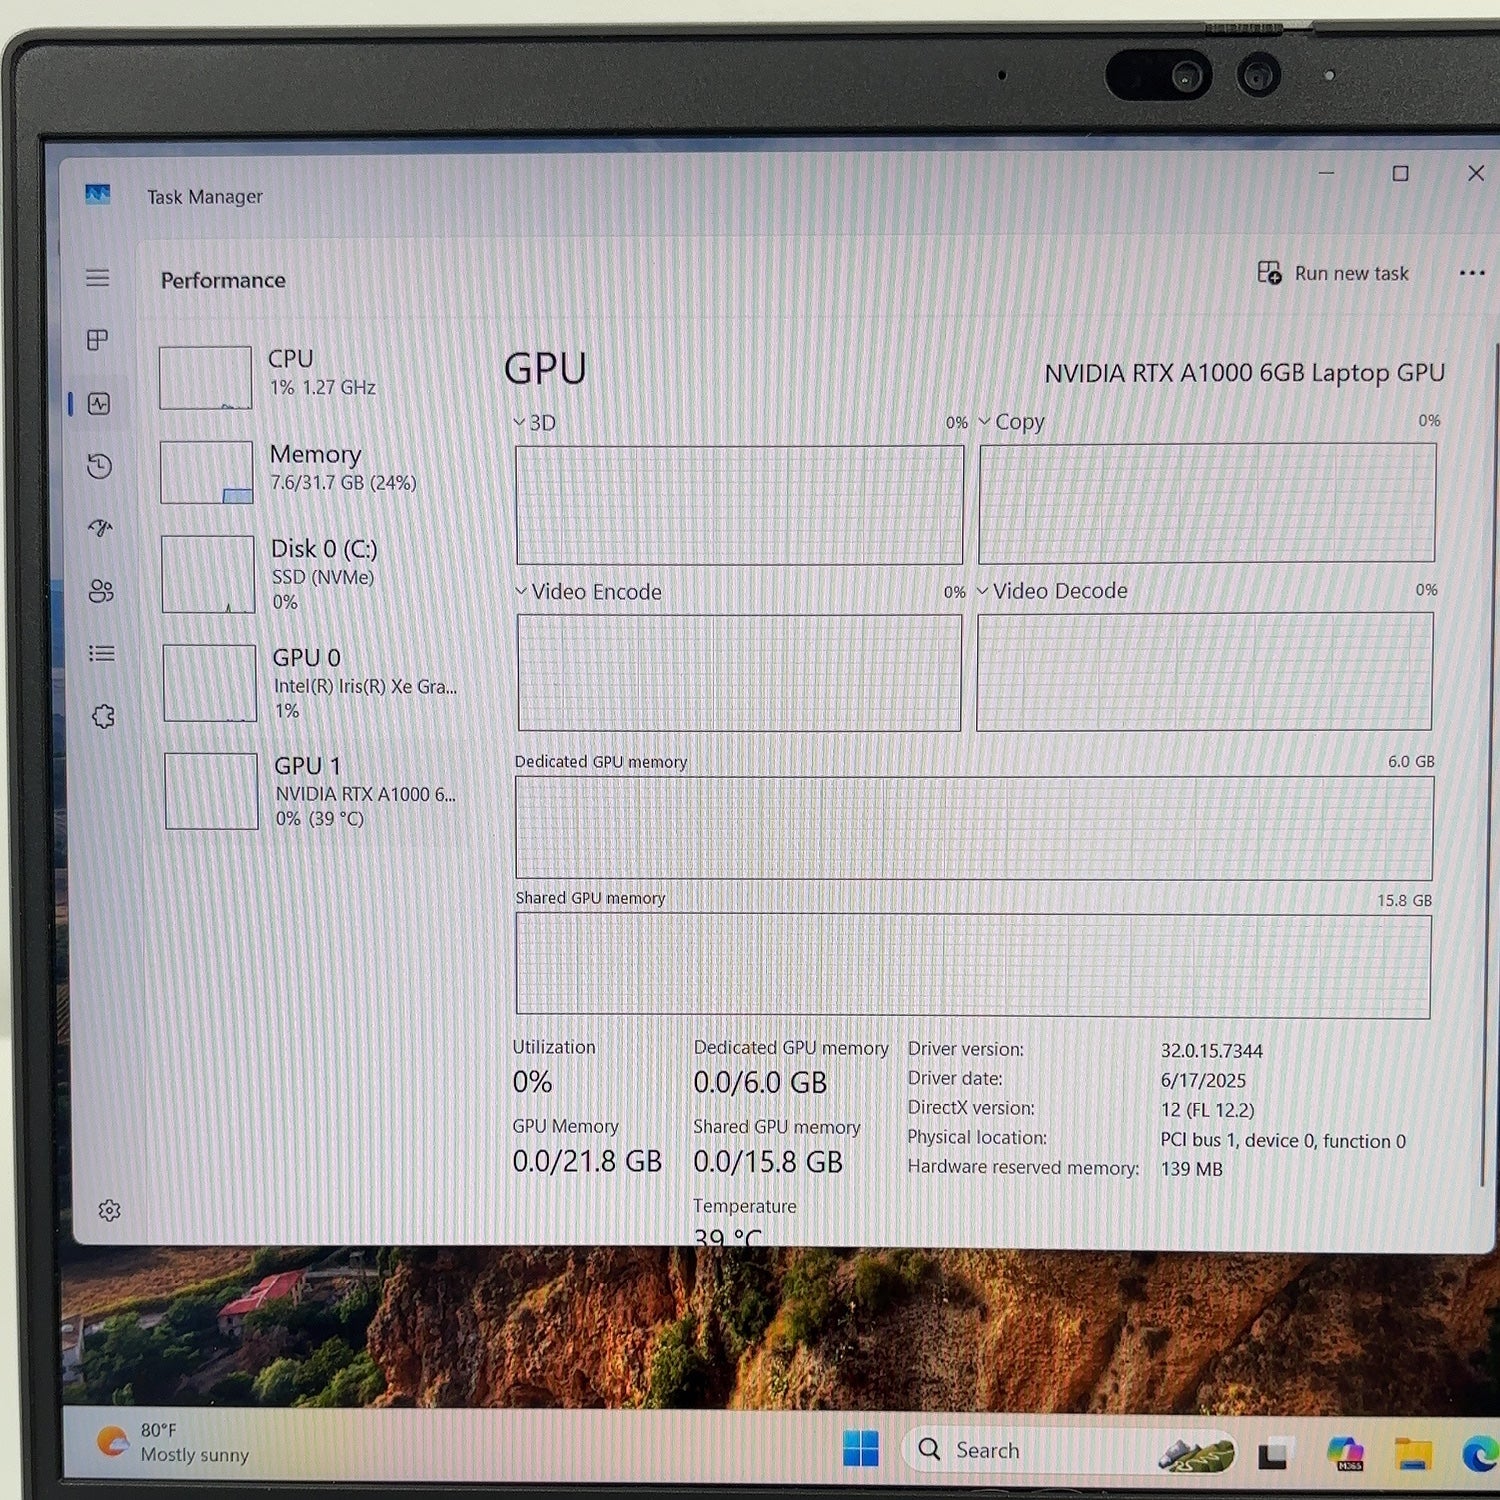Click shared GPU memory value 0.0/15.8 GB
This screenshot has width=1500, height=1500.
pos(768,1162)
